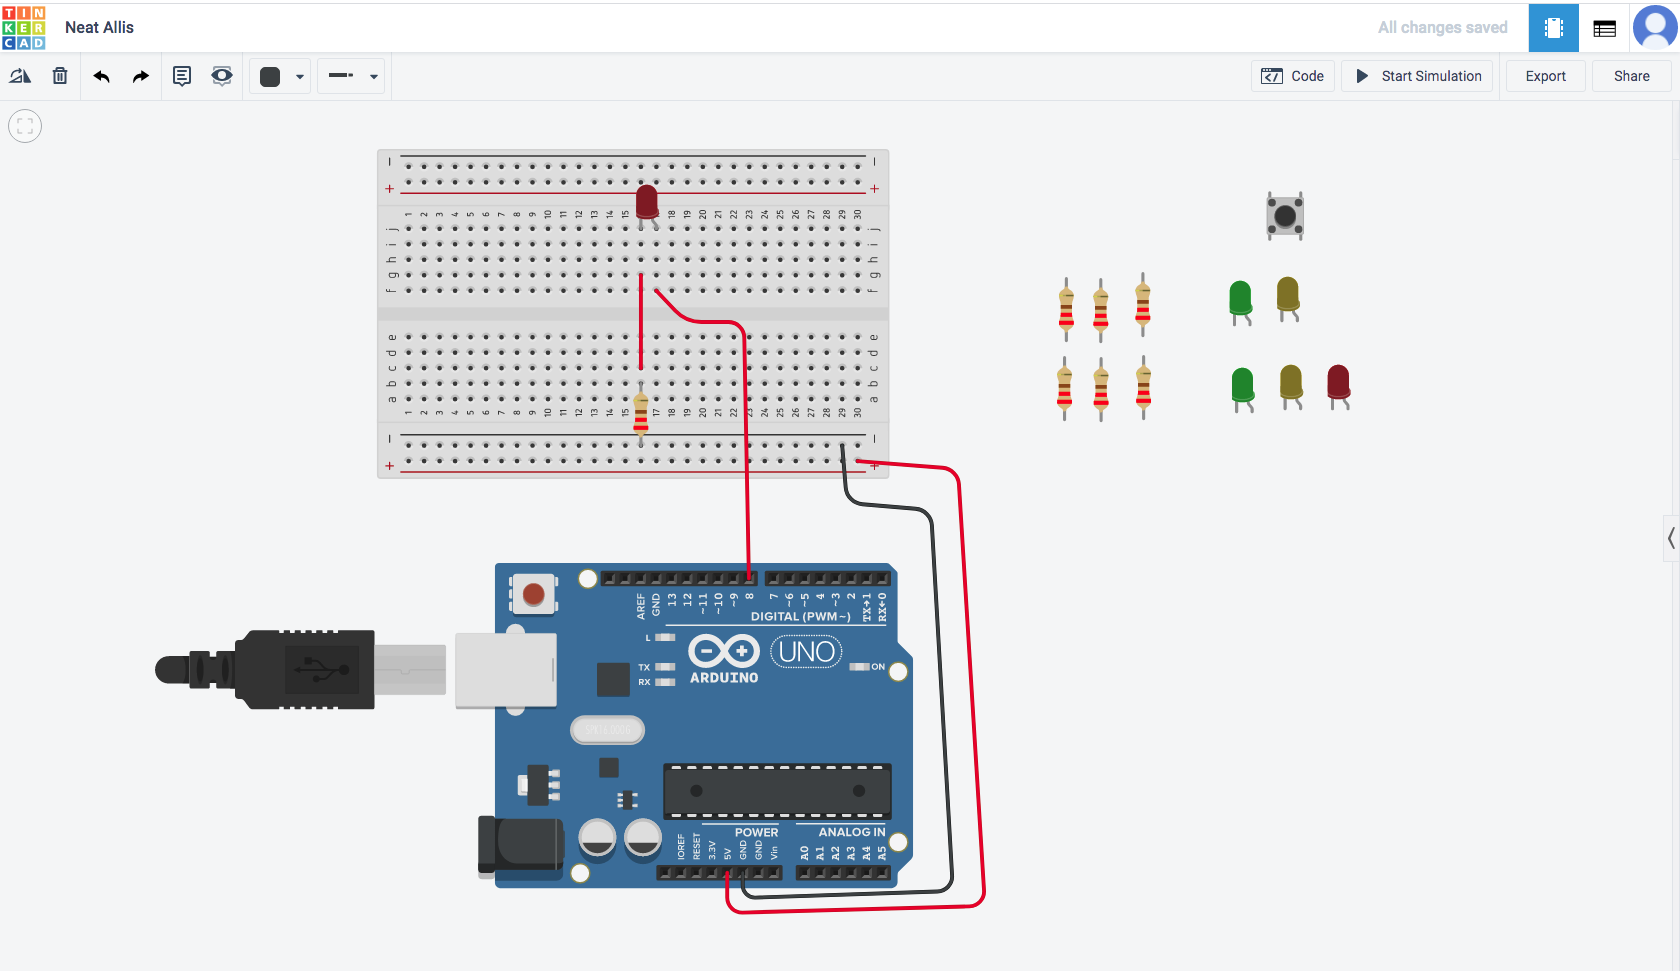The height and width of the screenshot is (971, 1680).
Task: Start Simulation of the circuit
Action: [1418, 76]
